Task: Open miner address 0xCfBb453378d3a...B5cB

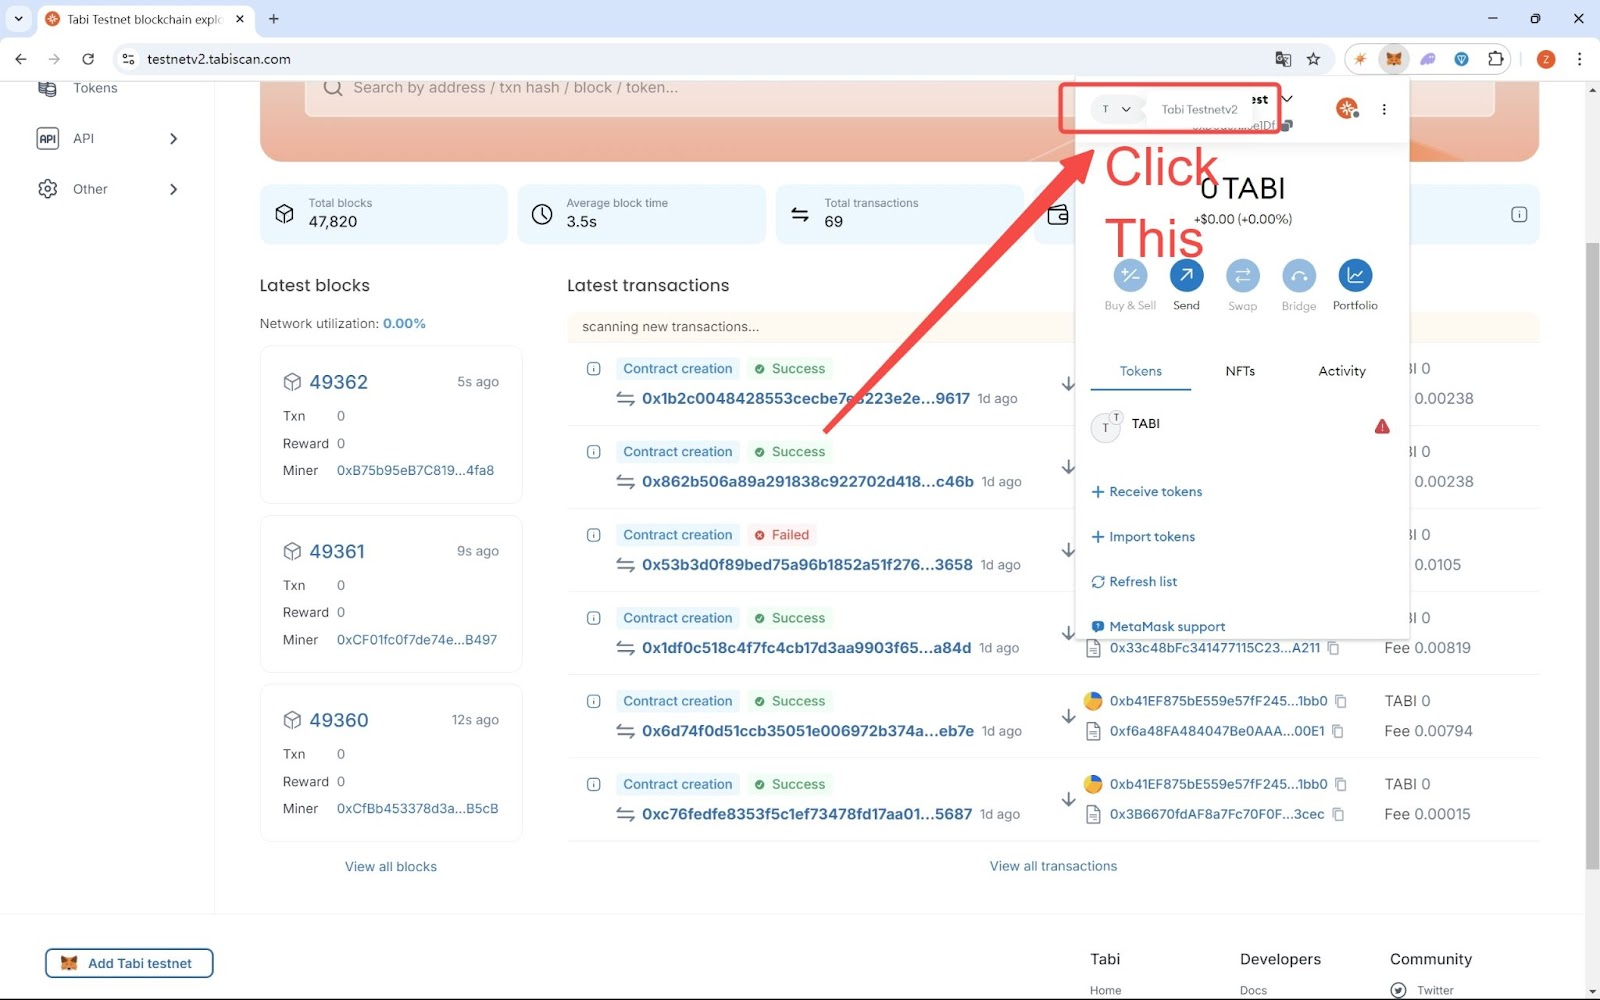Action: [417, 809]
